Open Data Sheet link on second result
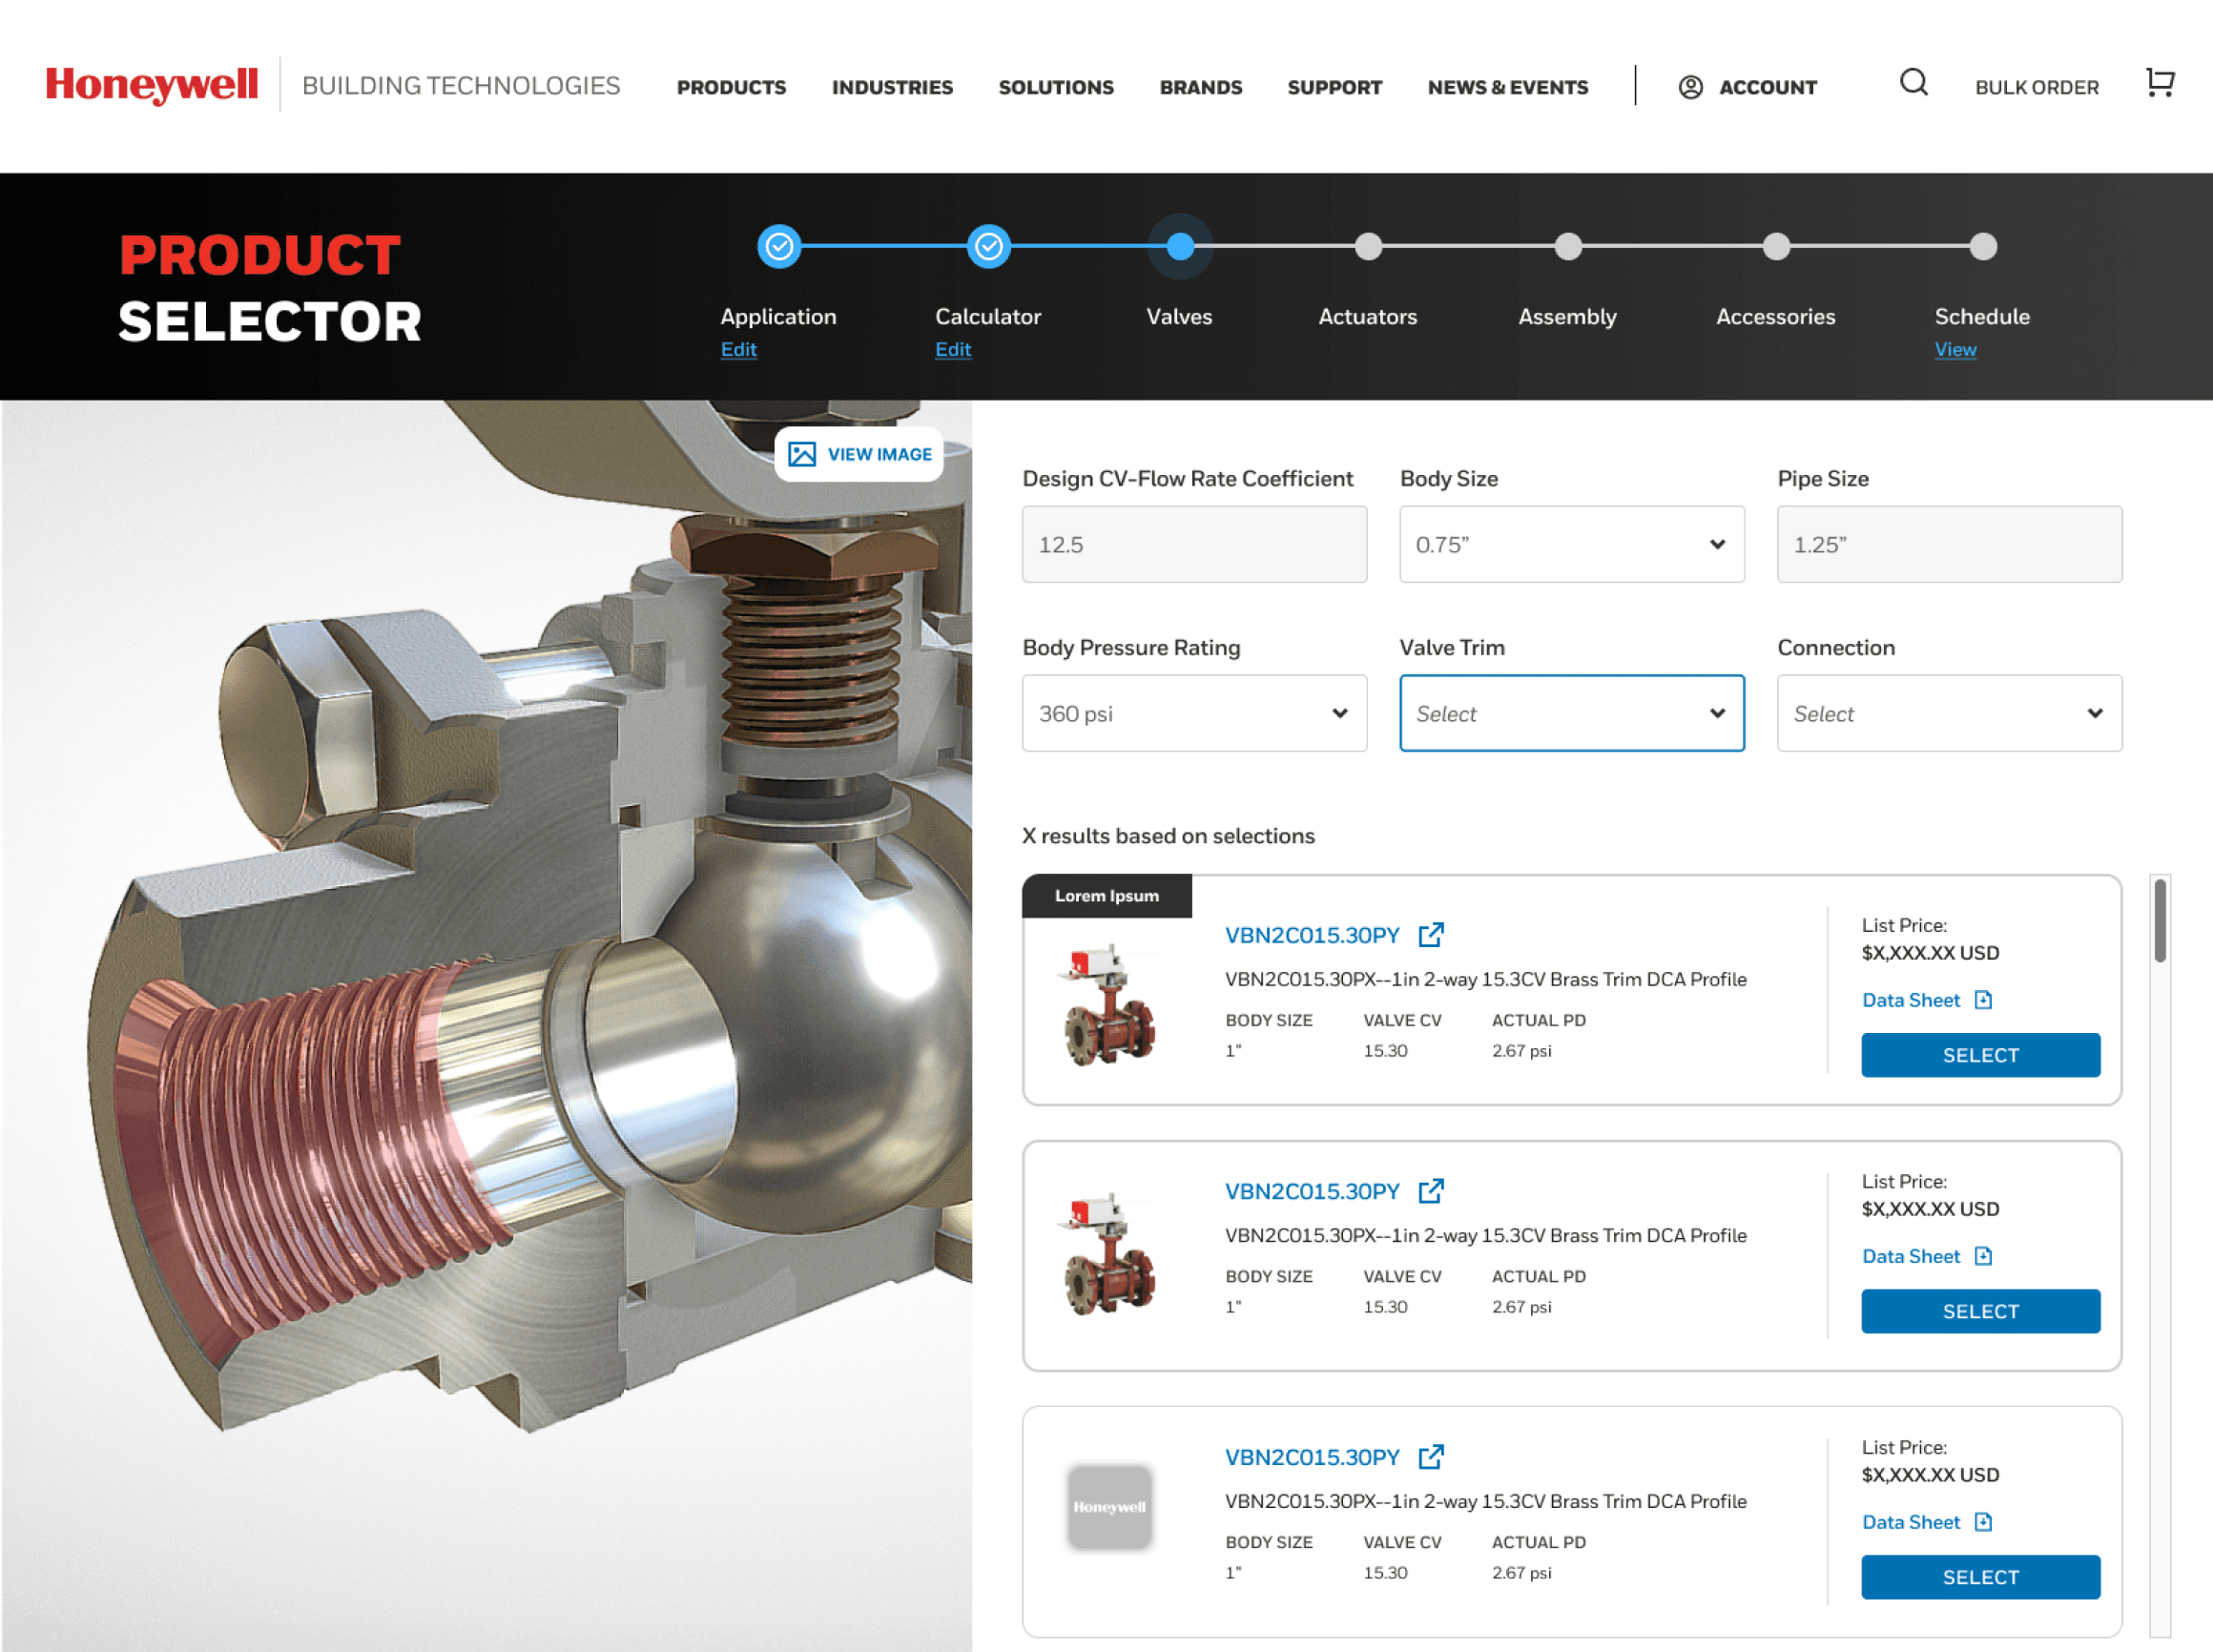 1911,1256
